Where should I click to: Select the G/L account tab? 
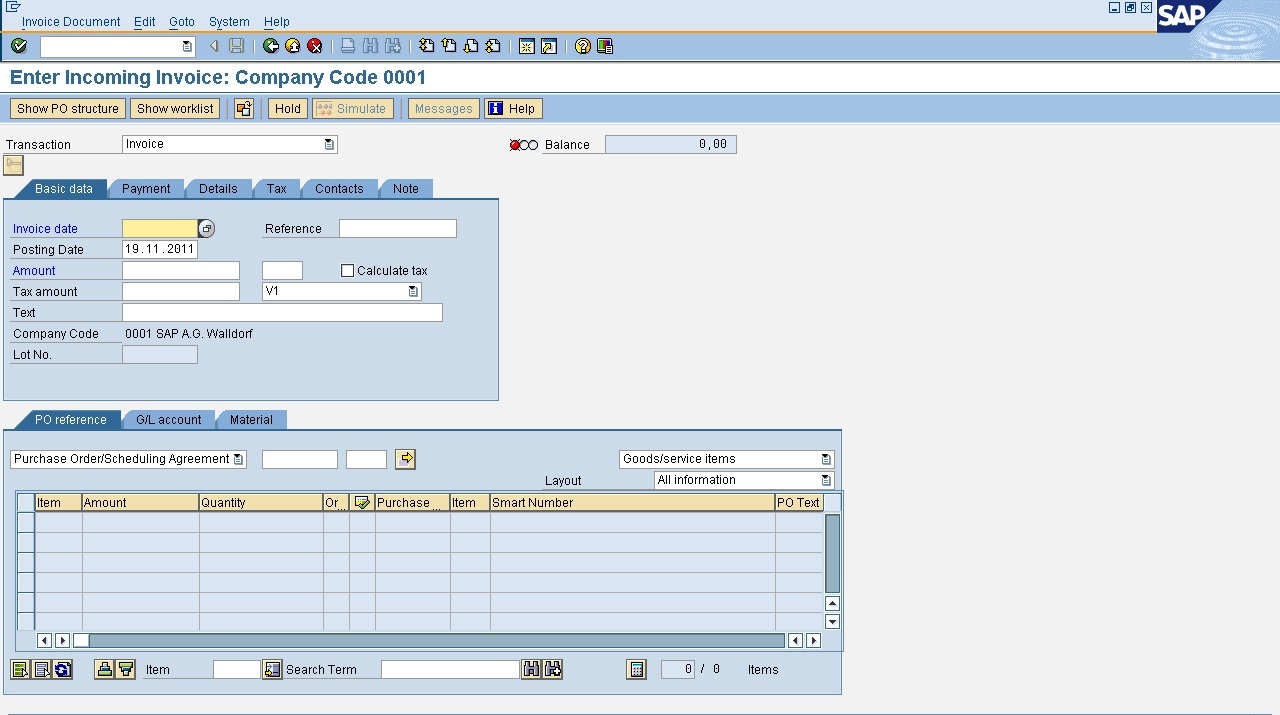(x=169, y=420)
